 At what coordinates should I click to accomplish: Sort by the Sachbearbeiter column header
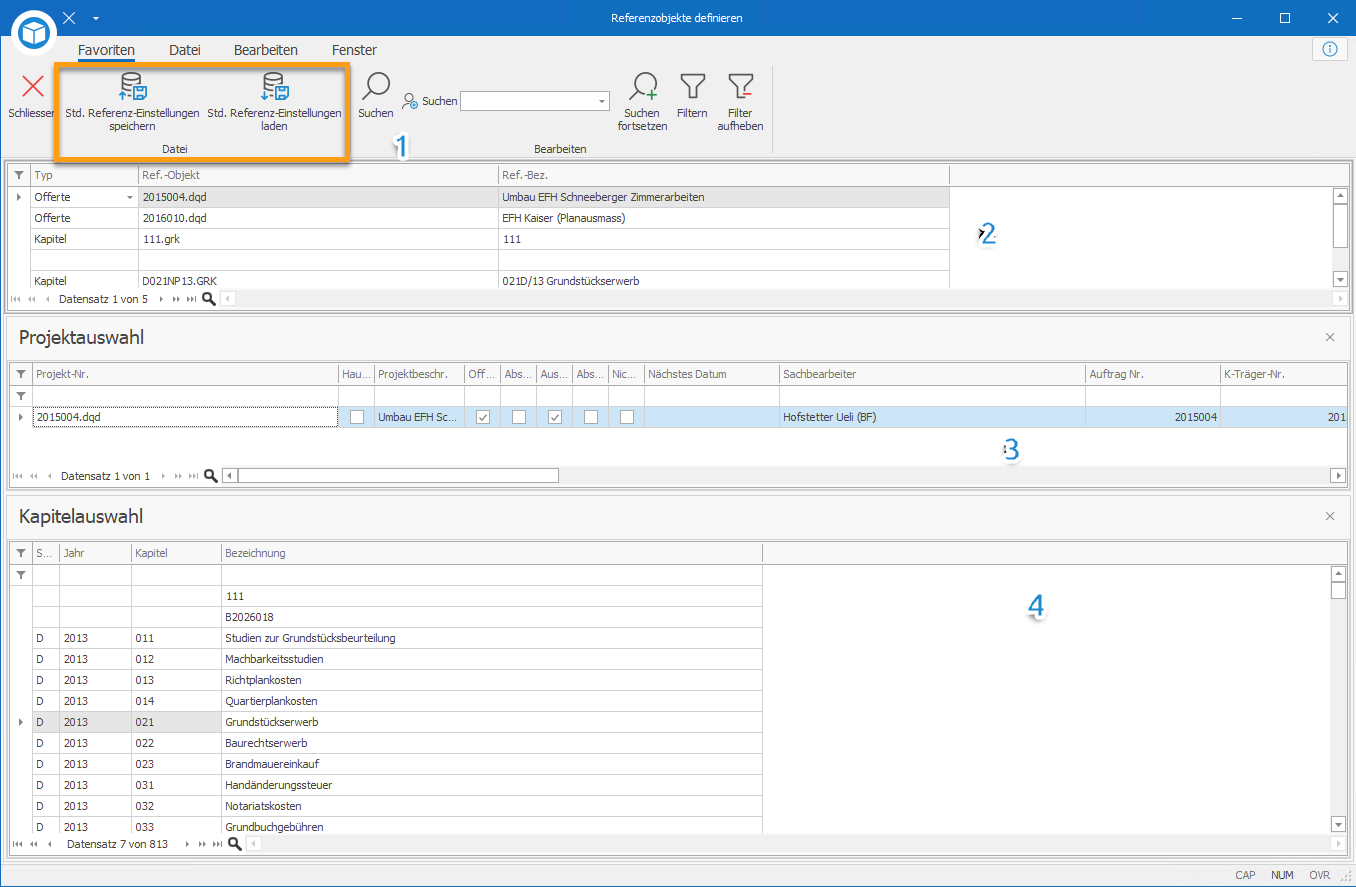(933, 374)
